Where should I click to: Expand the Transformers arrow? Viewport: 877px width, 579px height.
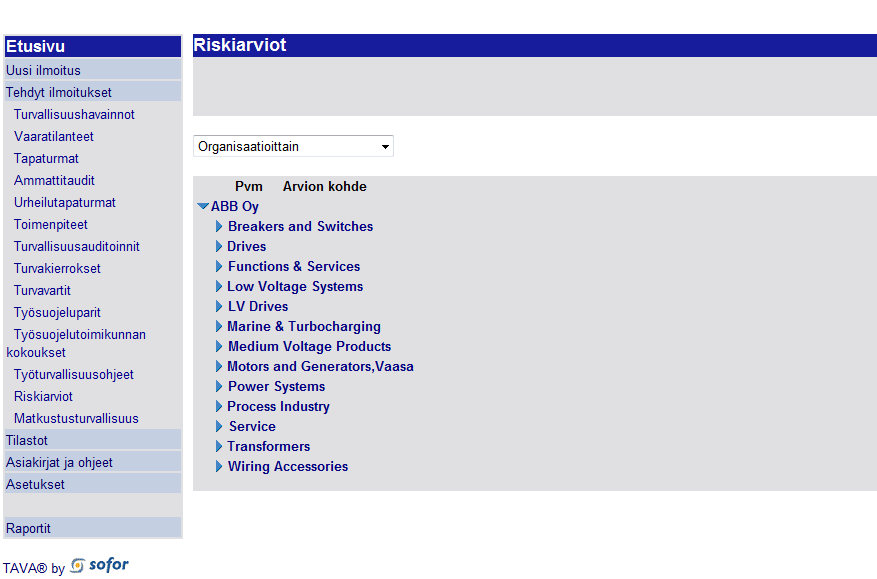coord(219,446)
